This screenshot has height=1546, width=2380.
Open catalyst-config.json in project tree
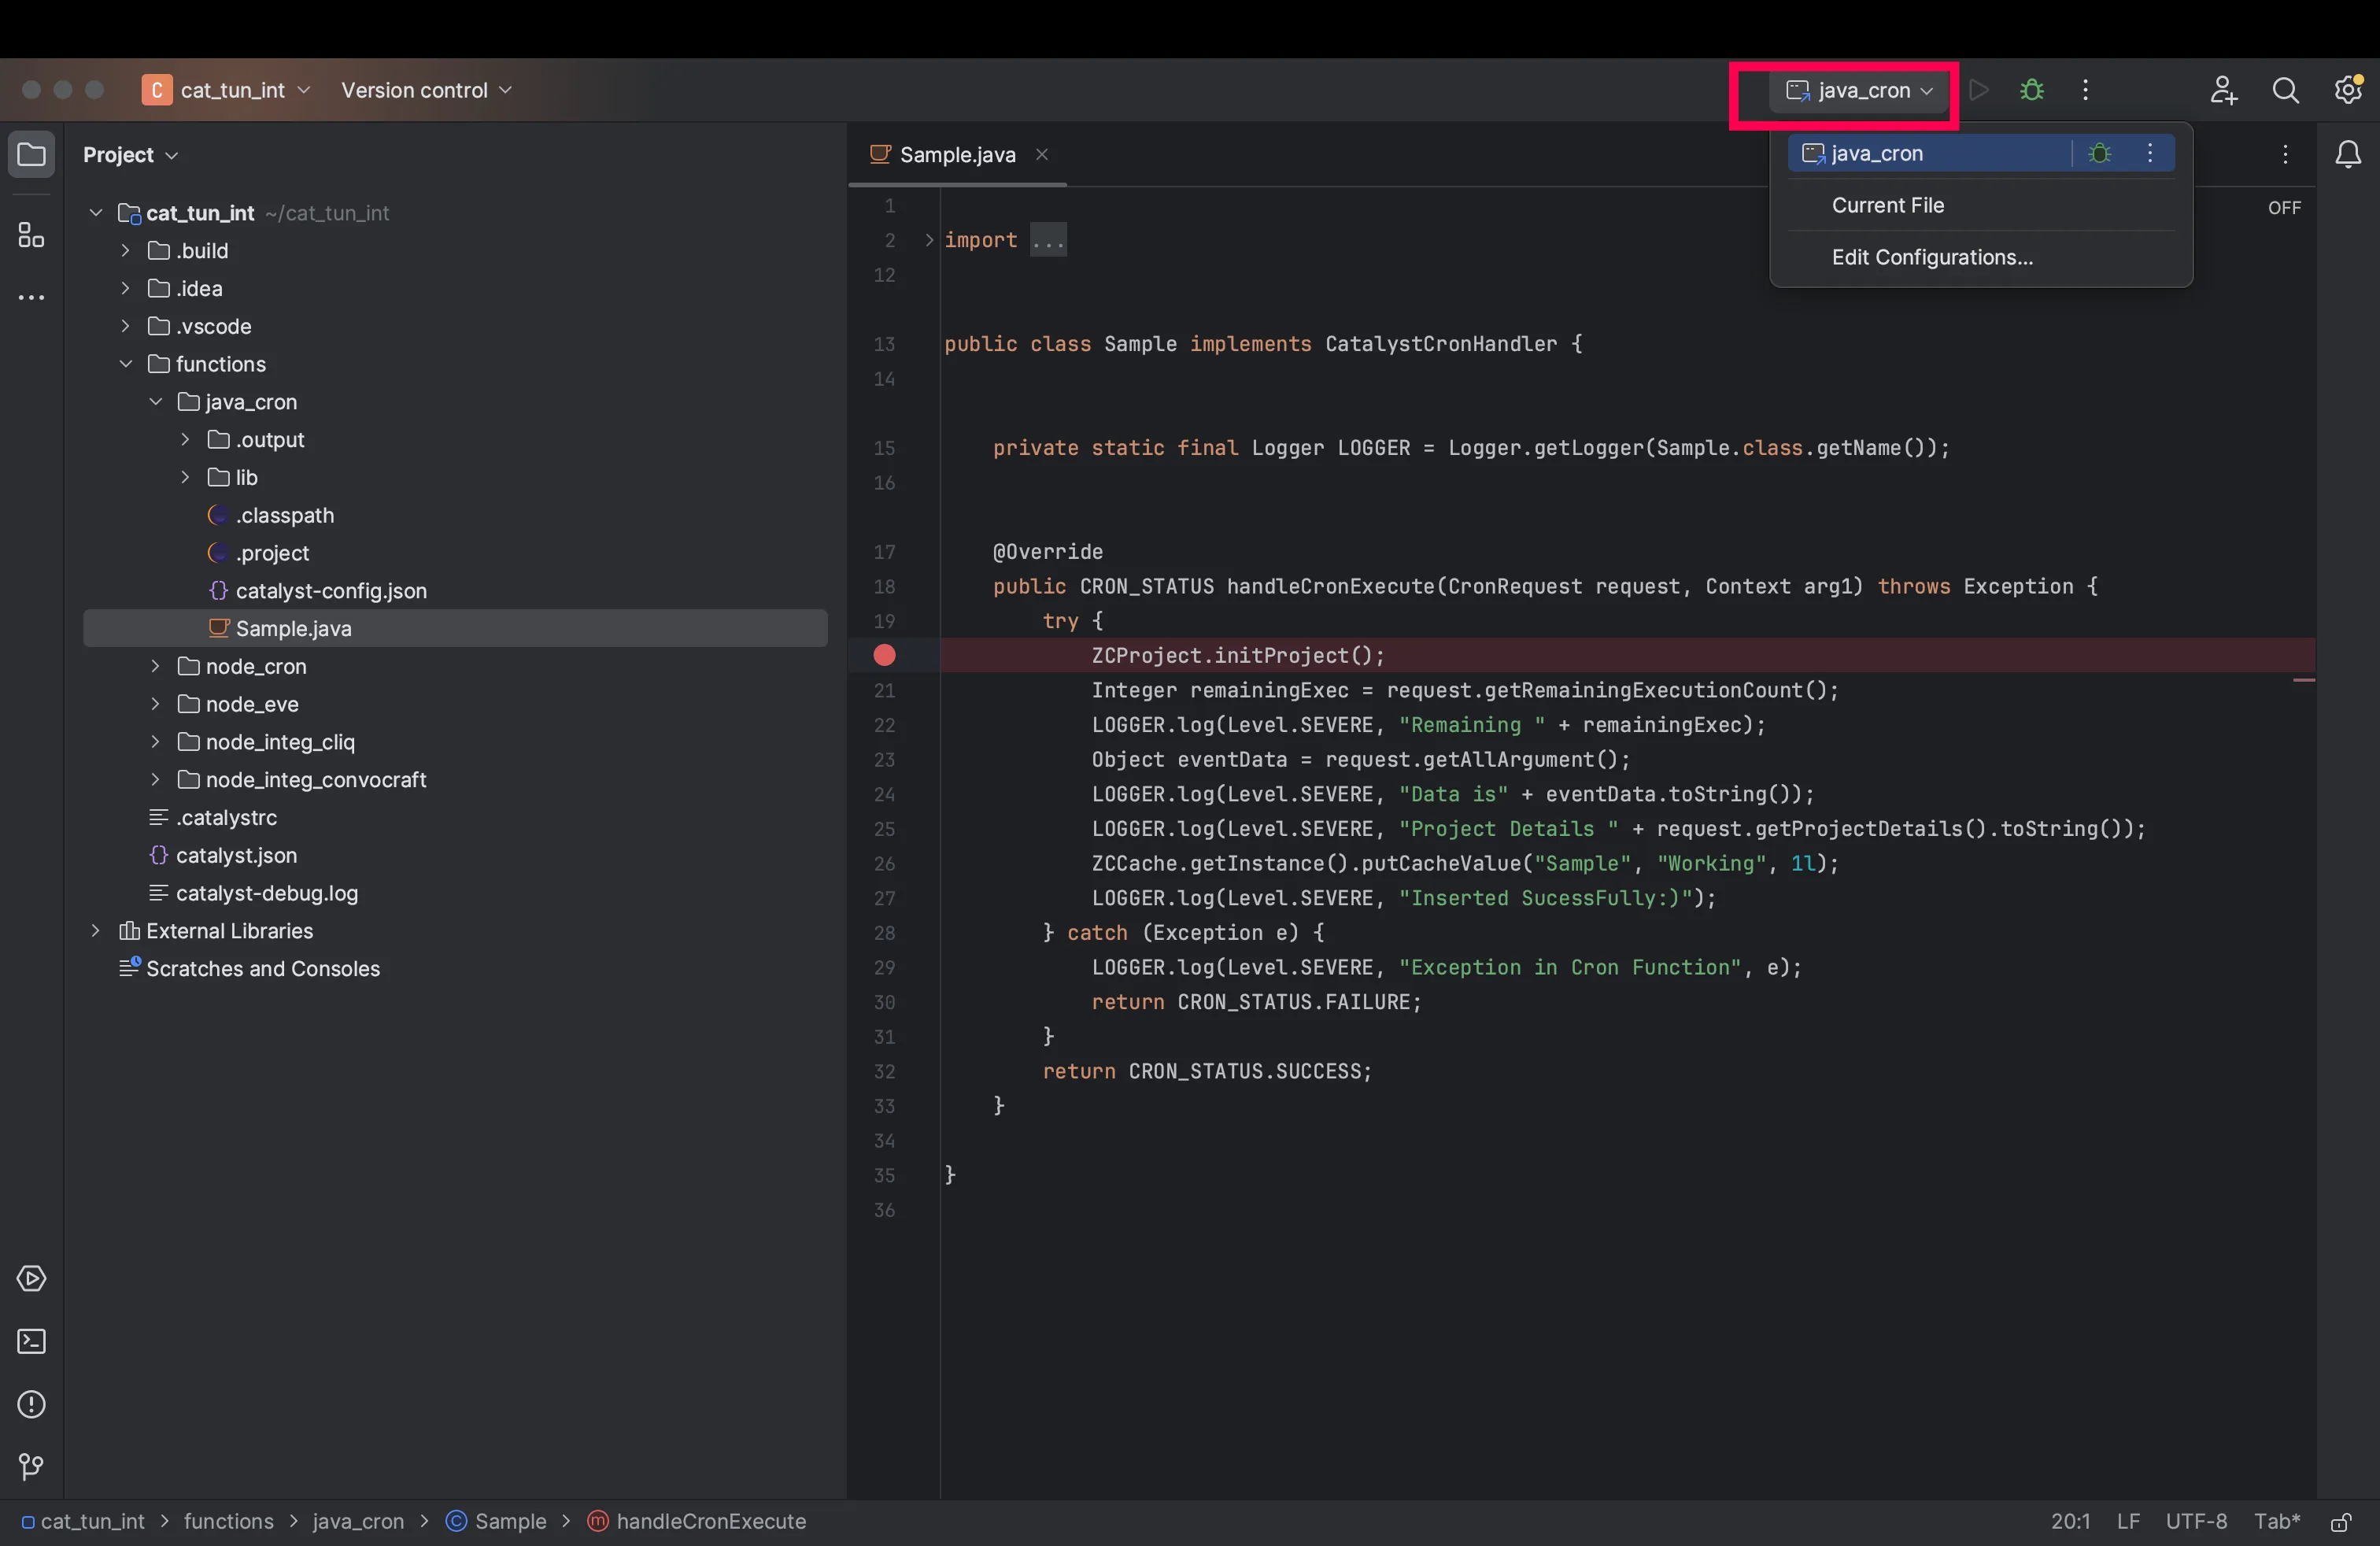(x=330, y=591)
